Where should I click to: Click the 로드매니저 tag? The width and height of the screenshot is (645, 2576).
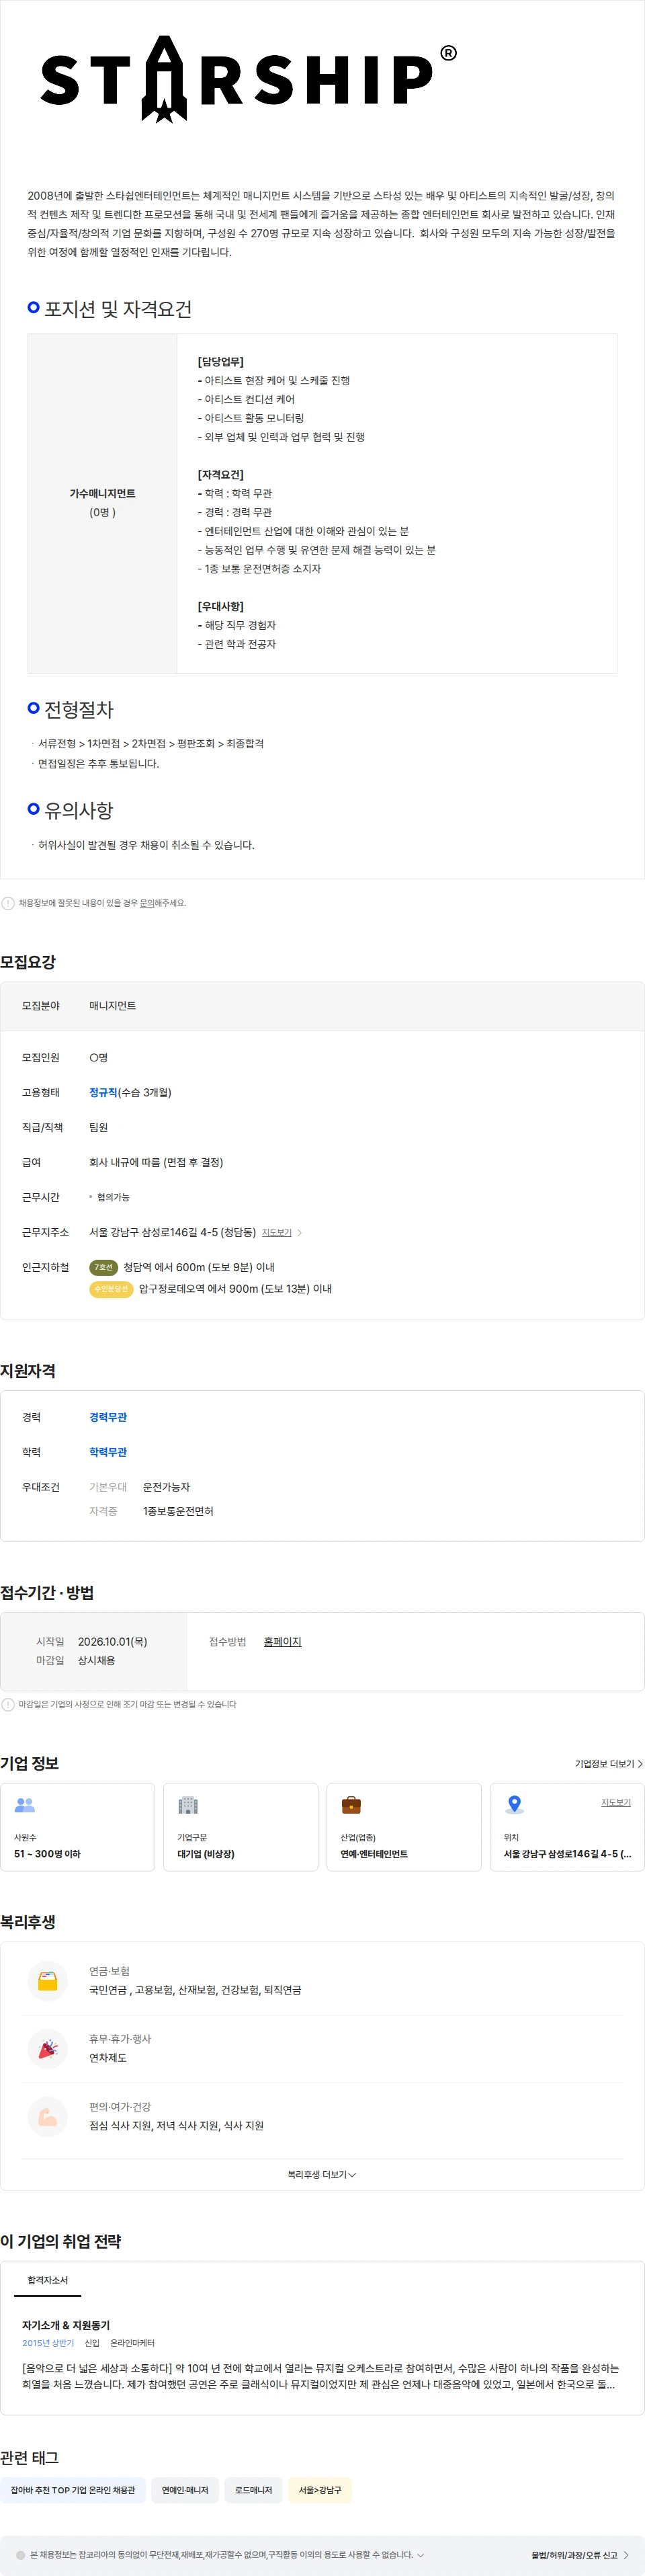click(x=253, y=2490)
